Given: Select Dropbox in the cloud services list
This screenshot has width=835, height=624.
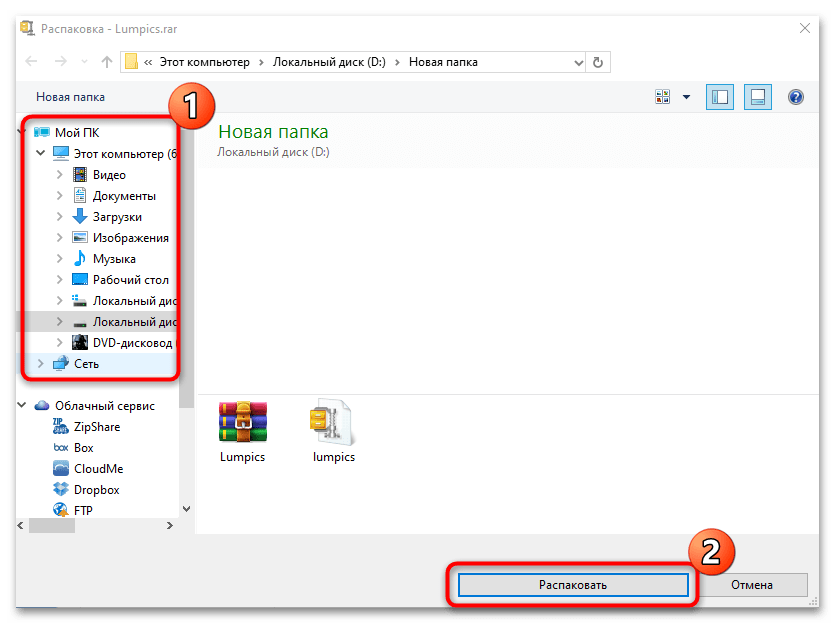Looking at the screenshot, I should coord(96,490).
